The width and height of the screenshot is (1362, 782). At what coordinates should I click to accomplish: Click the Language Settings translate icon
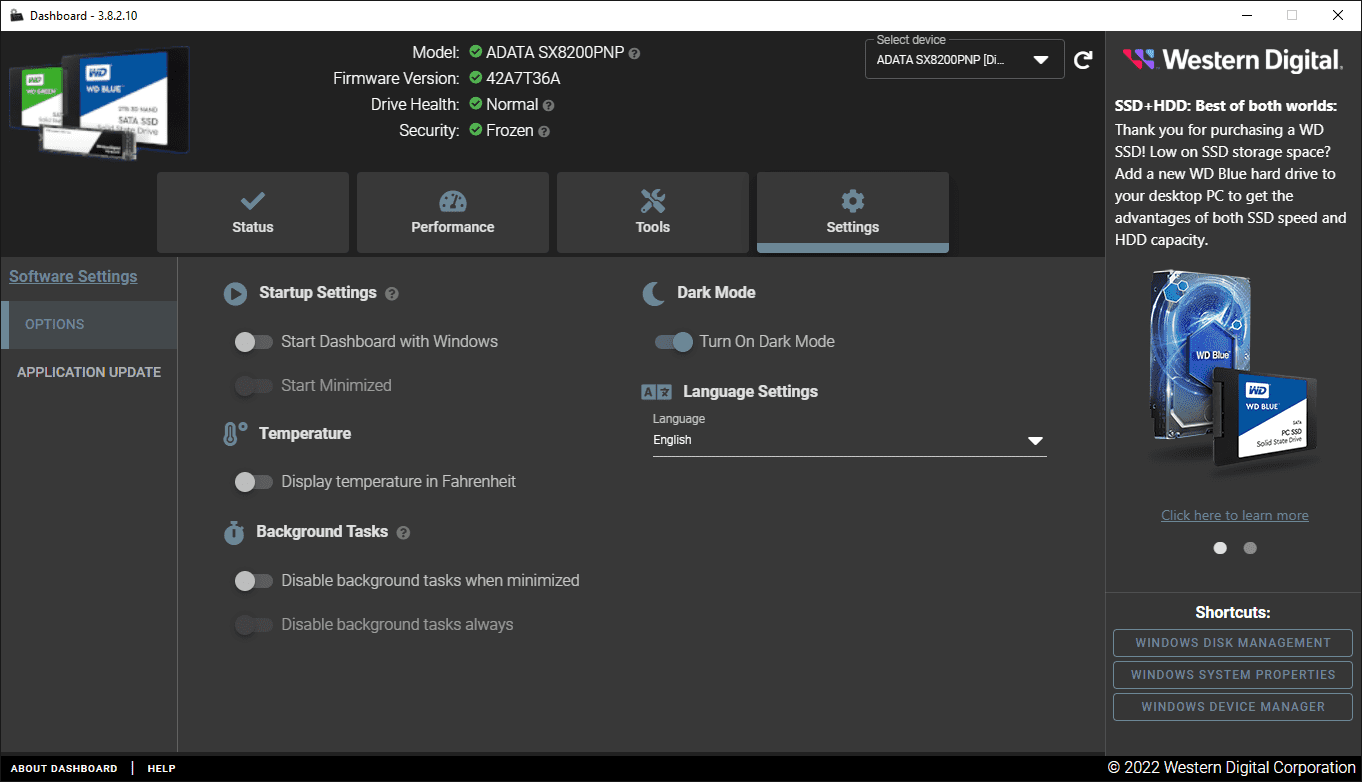[656, 392]
